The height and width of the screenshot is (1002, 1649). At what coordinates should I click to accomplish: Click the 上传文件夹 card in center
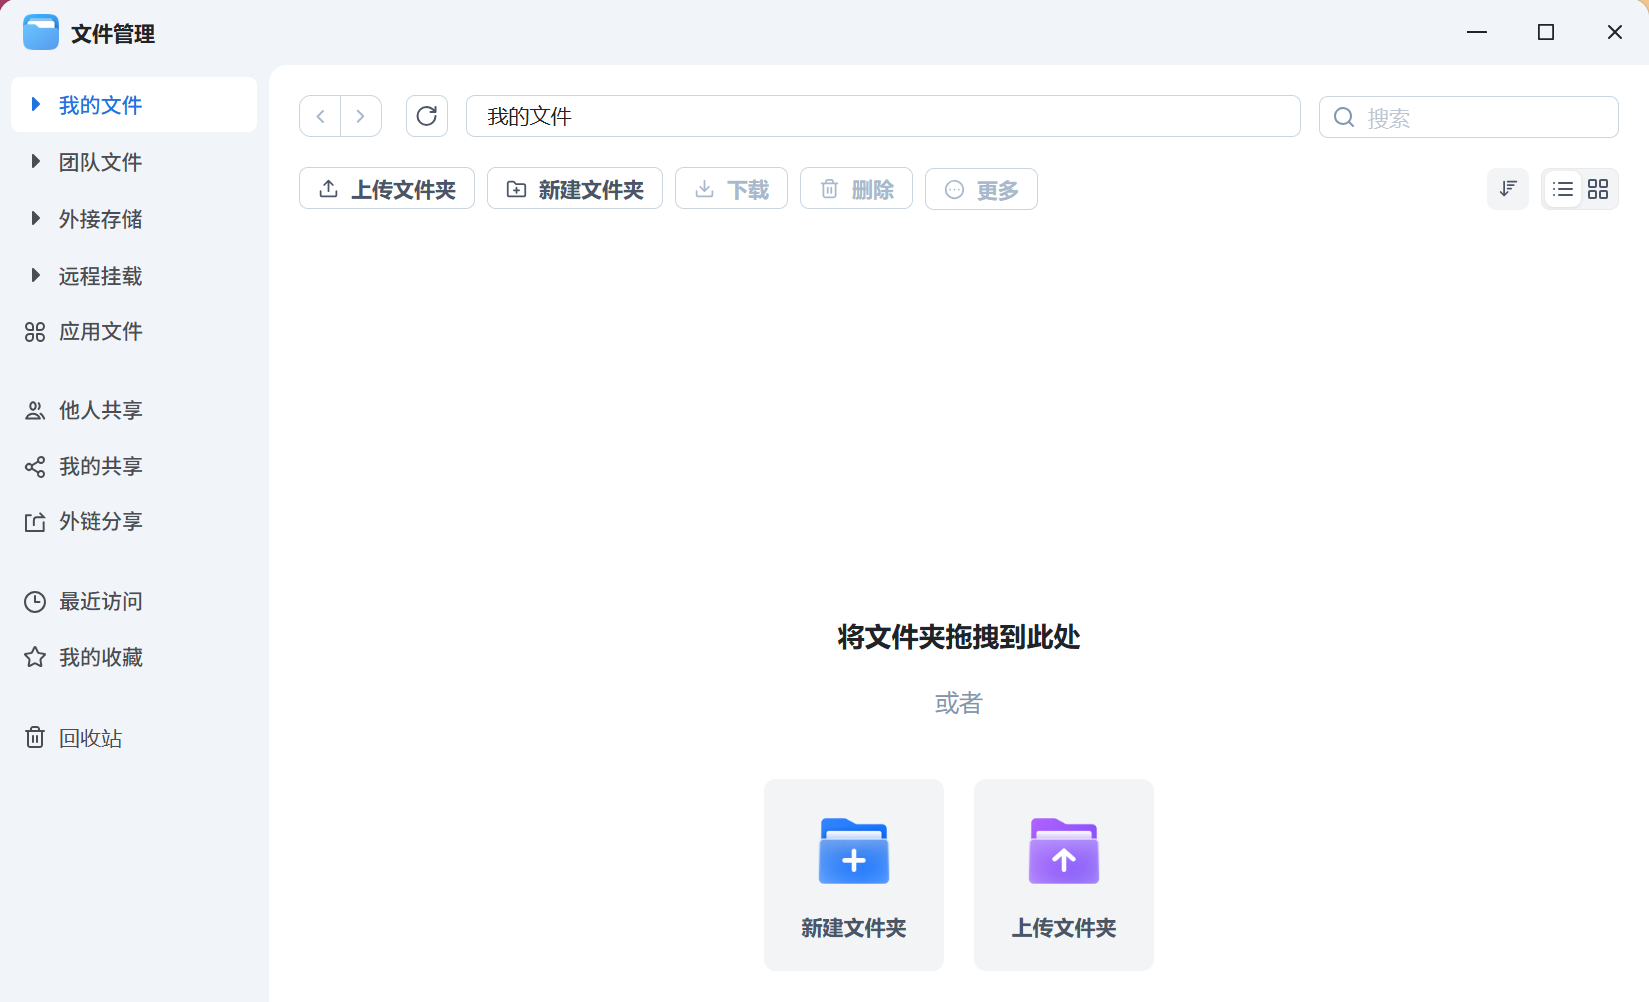tap(1063, 874)
